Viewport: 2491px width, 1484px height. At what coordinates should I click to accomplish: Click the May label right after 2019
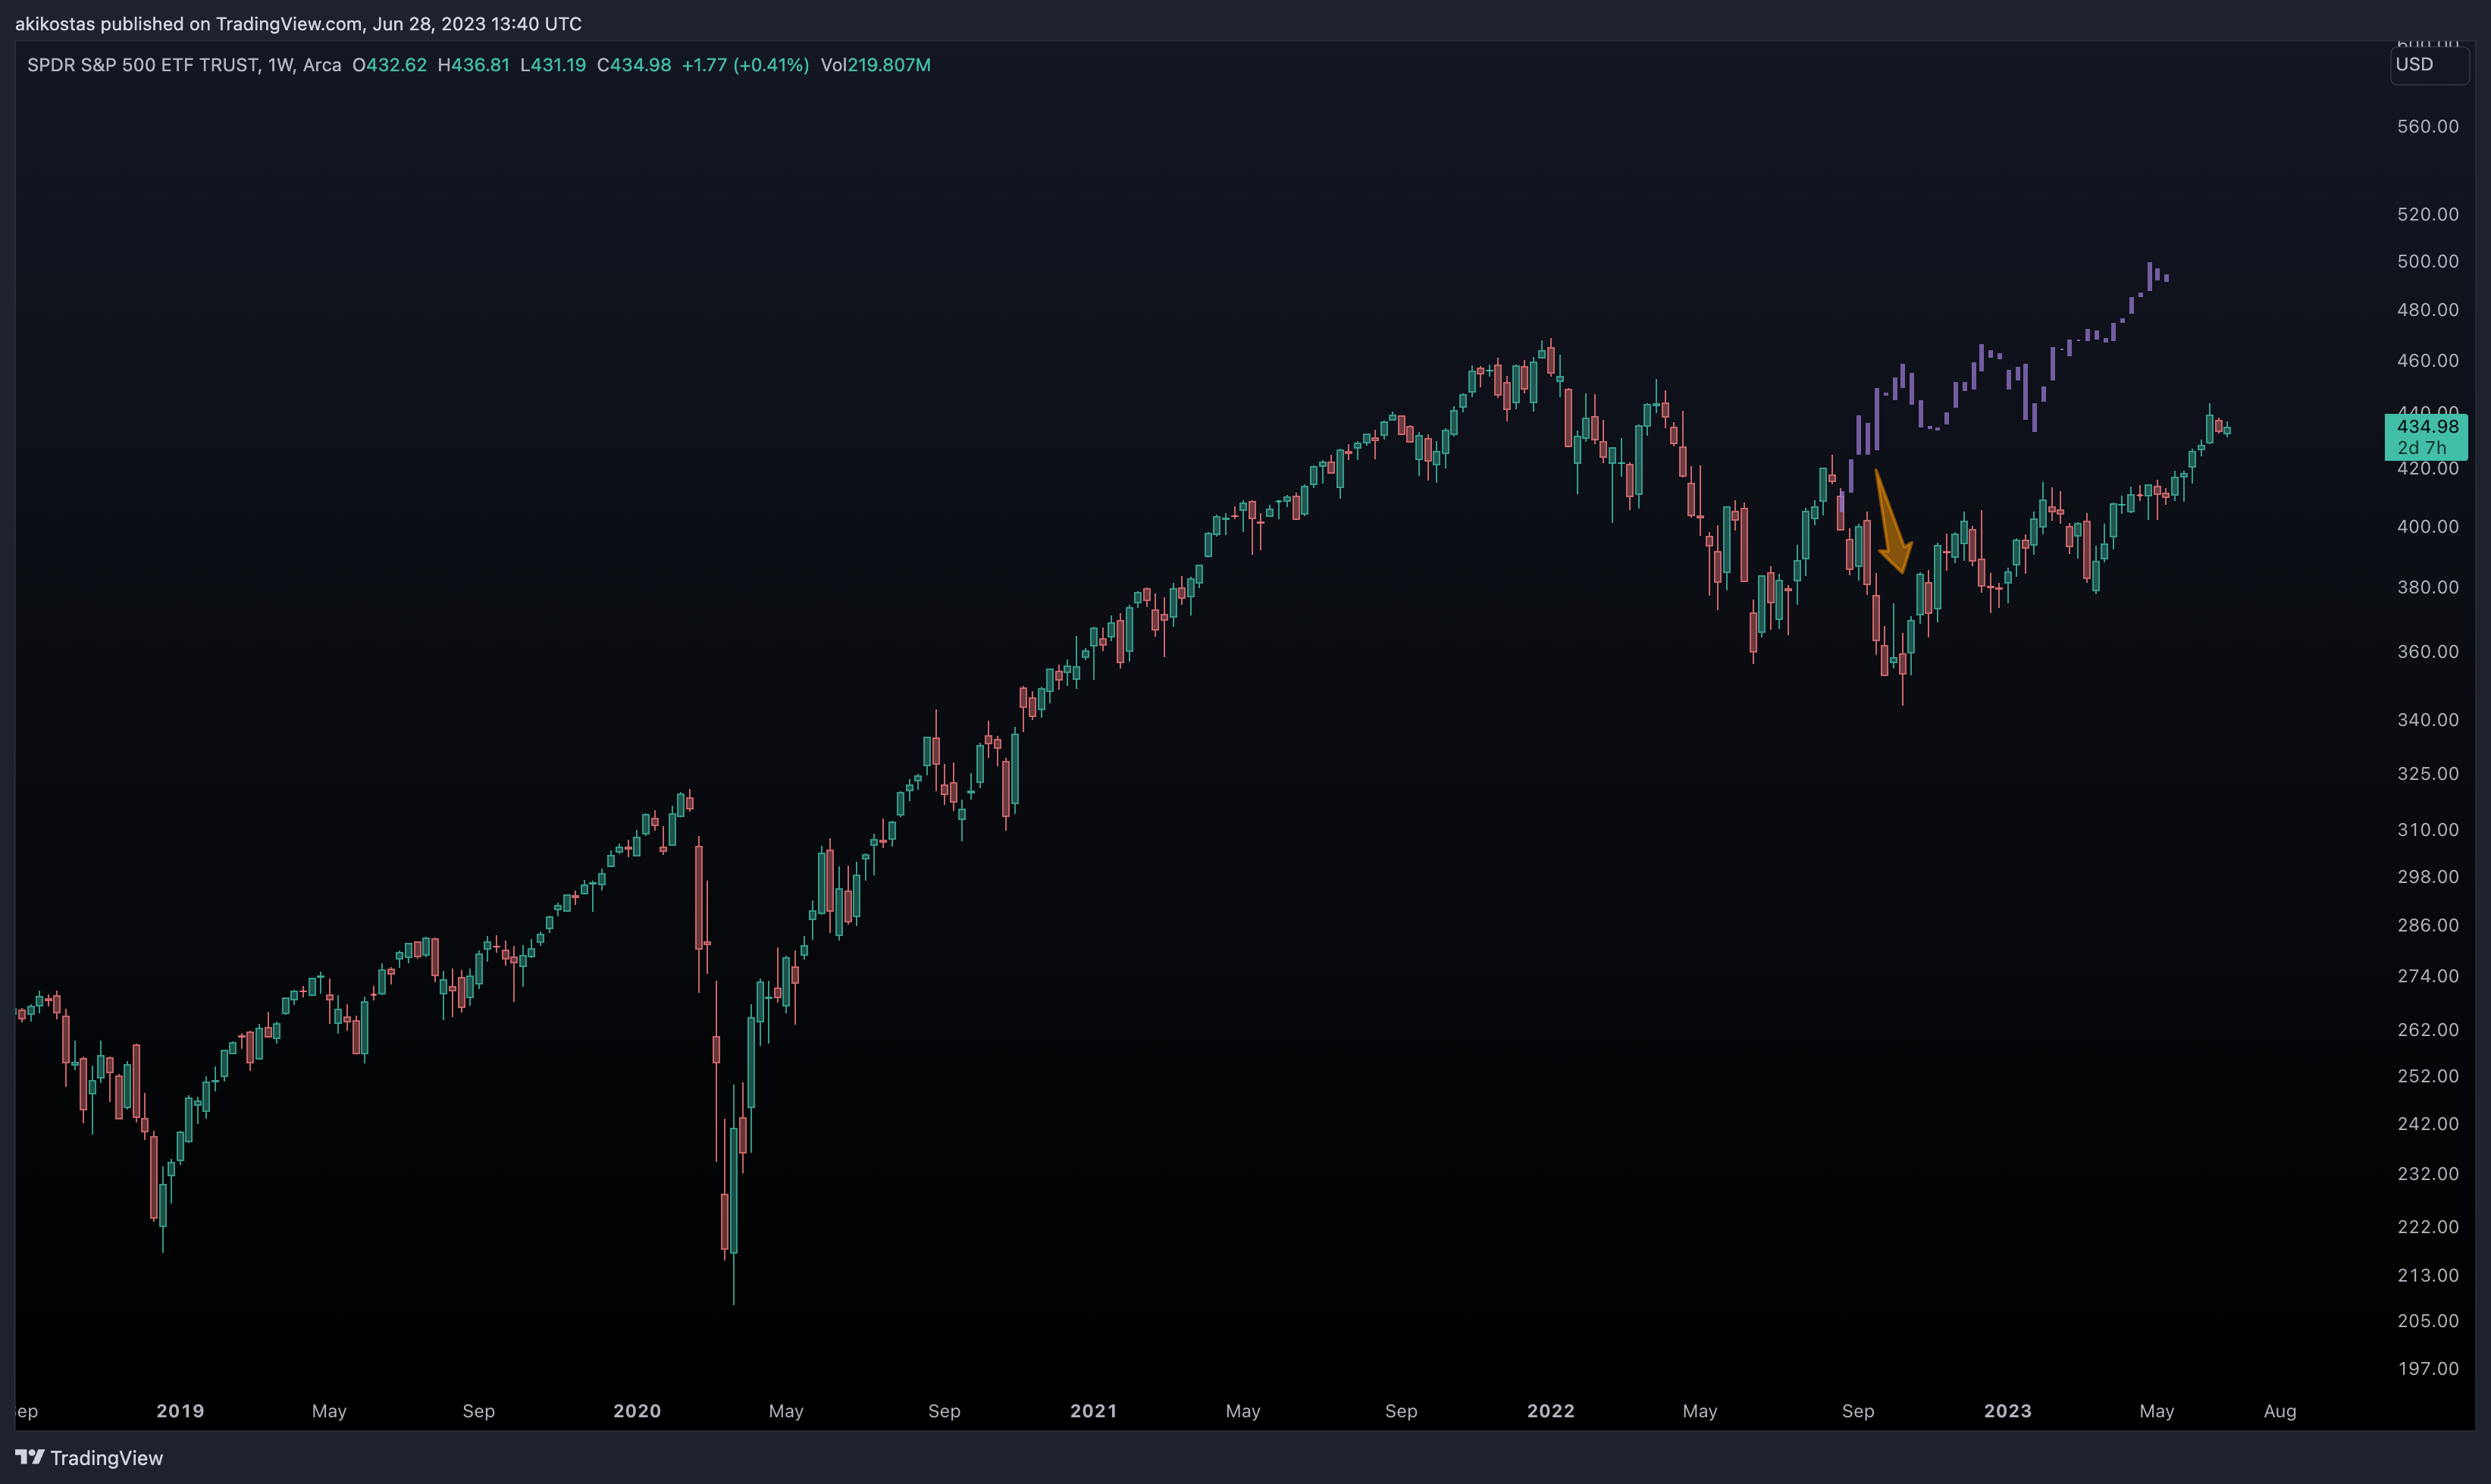[x=329, y=1411]
